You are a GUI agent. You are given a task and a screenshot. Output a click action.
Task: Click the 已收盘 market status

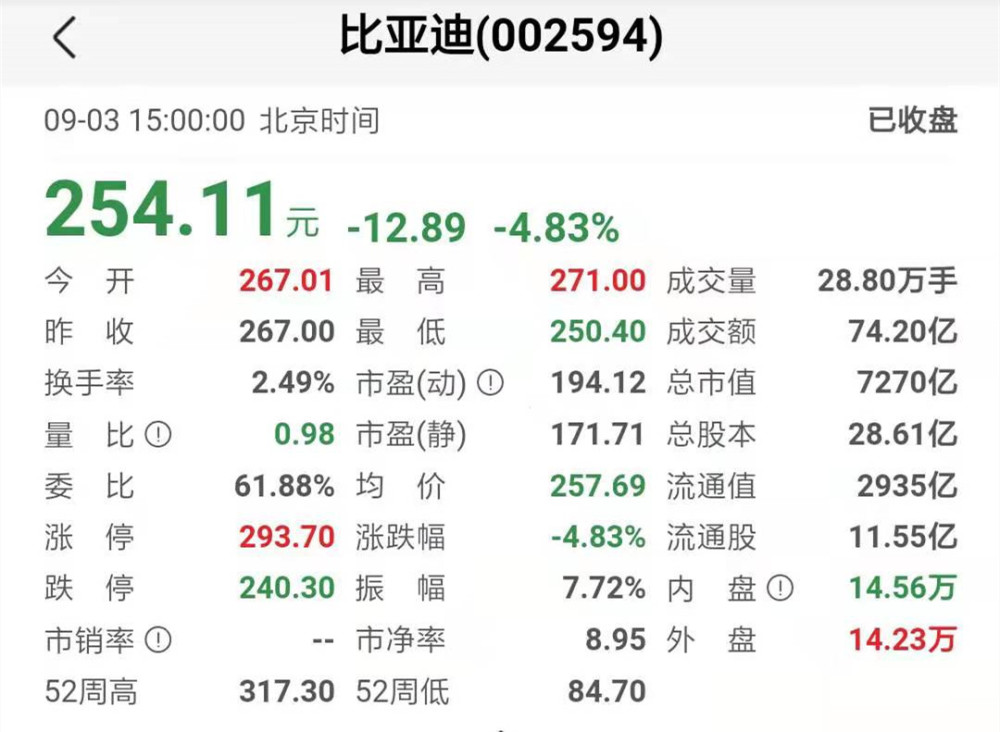913,120
